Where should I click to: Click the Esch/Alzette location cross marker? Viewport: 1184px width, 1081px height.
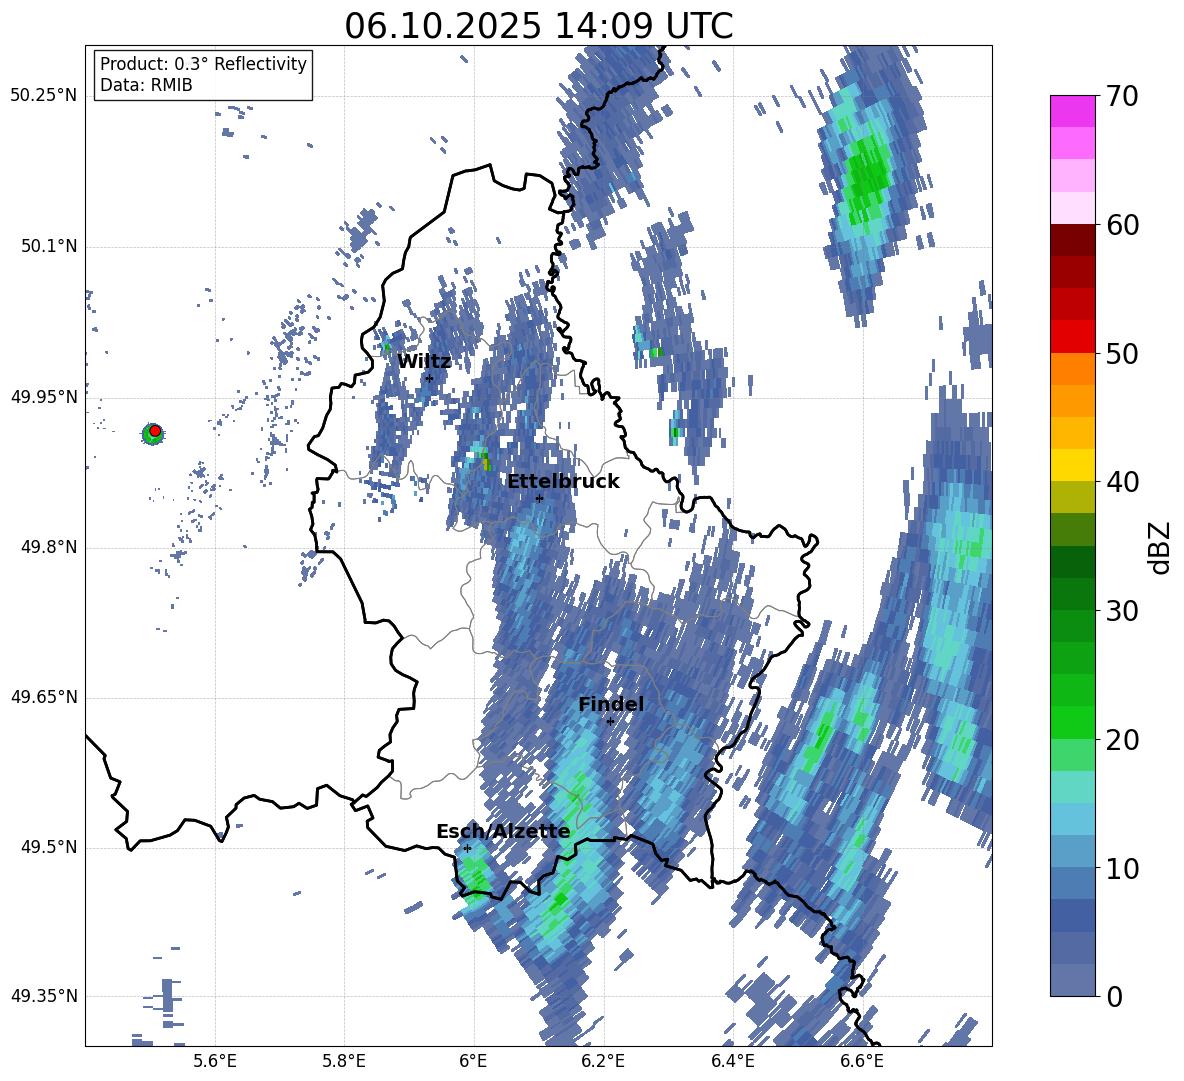click(x=467, y=848)
